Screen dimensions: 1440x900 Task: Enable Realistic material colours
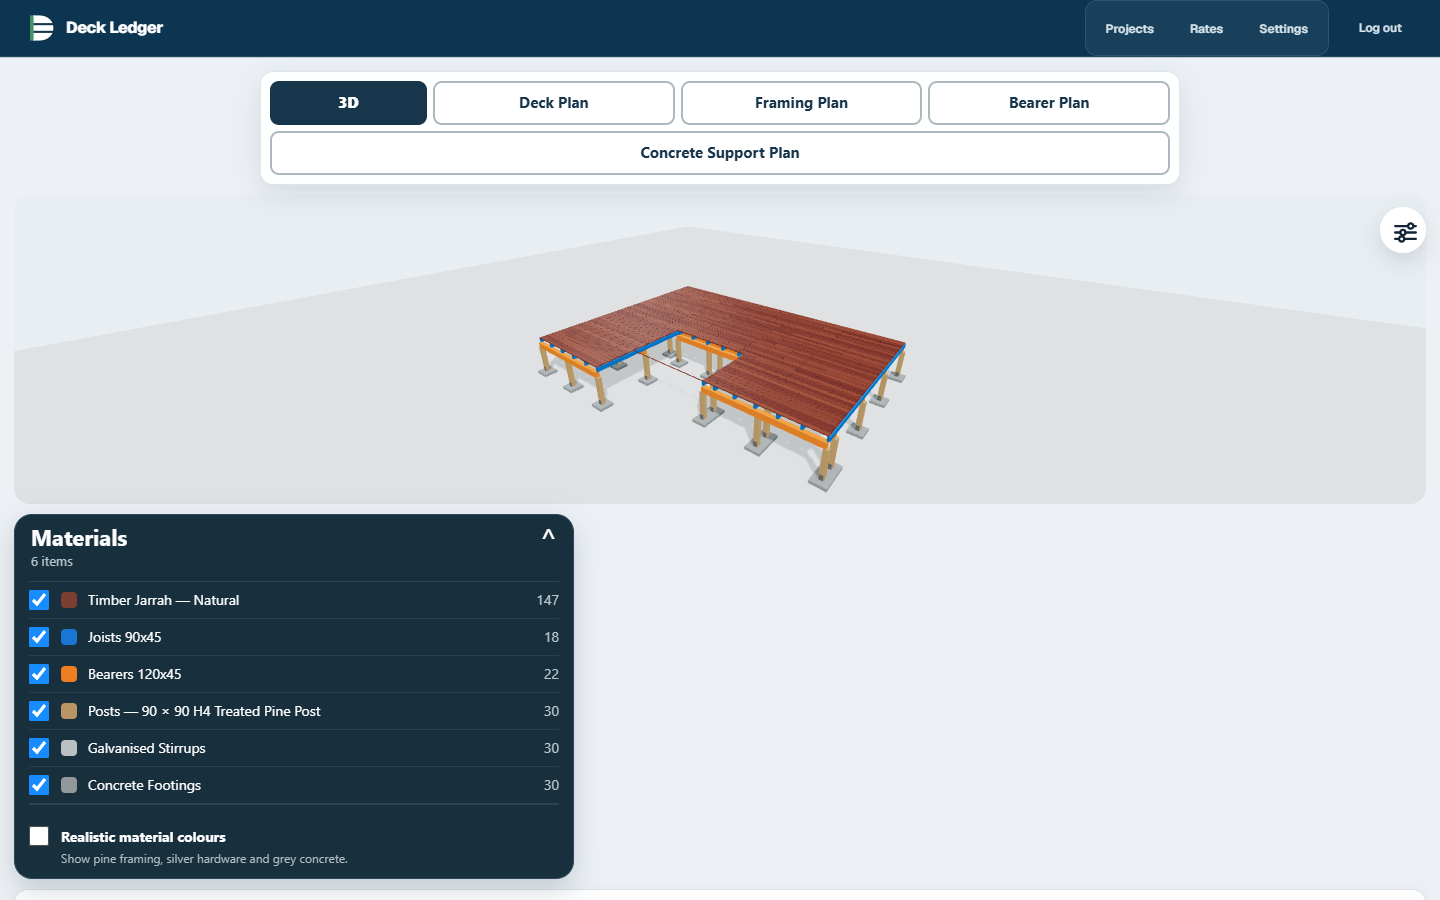(39, 836)
